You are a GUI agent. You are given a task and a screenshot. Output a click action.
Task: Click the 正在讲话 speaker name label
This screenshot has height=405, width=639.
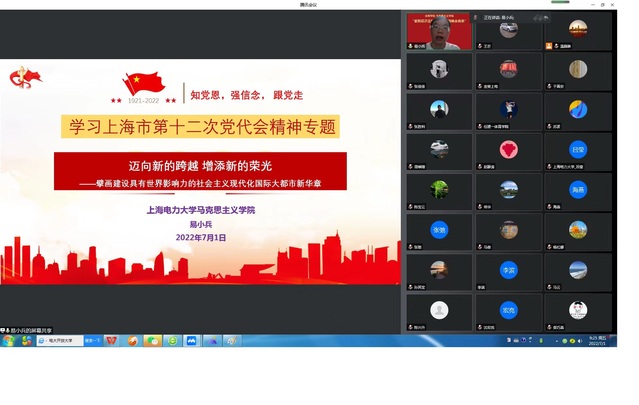point(499,18)
